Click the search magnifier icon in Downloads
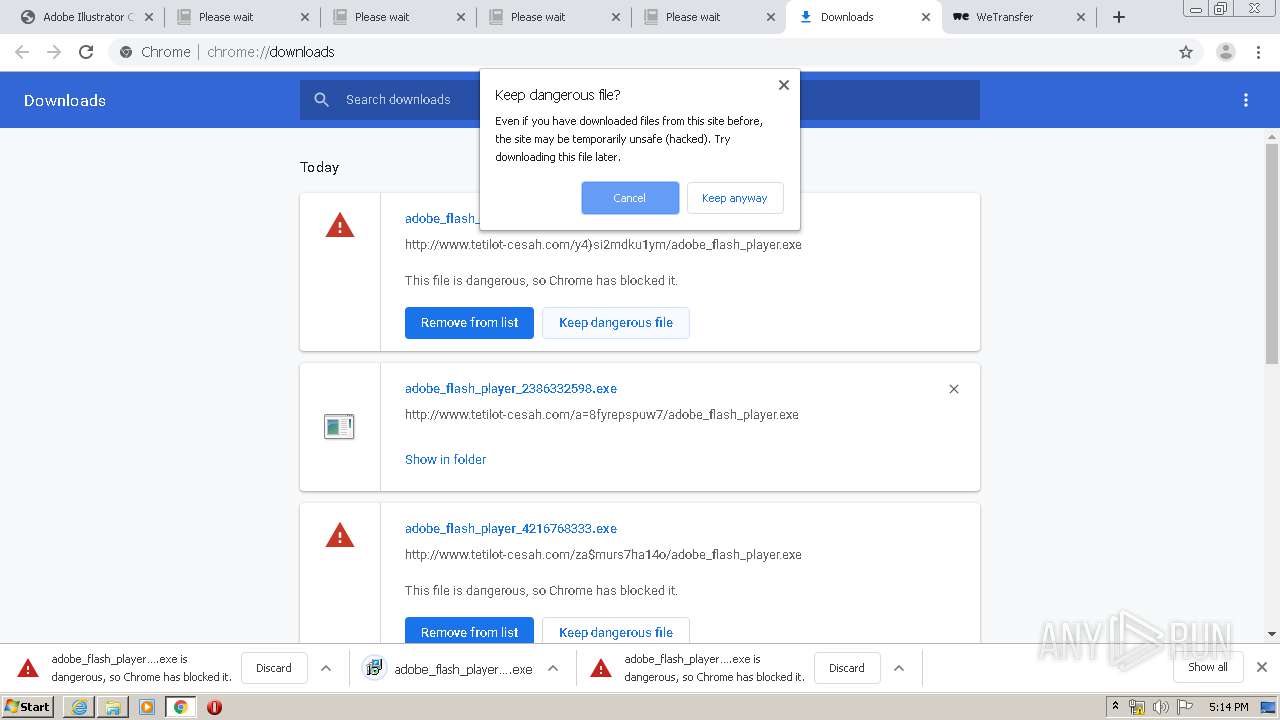This screenshot has height=720, width=1280. 321,99
